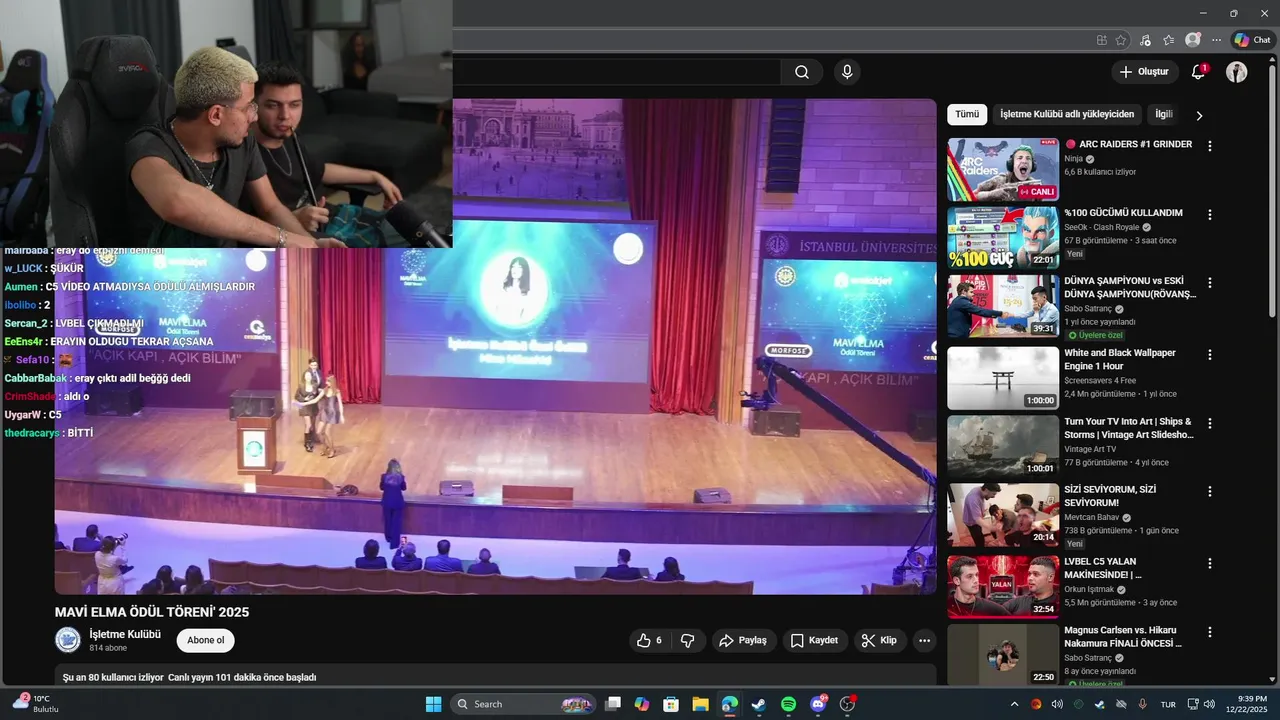Open options for Turn Your TV Into Art video
Viewport: 1280px width, 720px height.
pyautogui.click(x=1210, y=424)
